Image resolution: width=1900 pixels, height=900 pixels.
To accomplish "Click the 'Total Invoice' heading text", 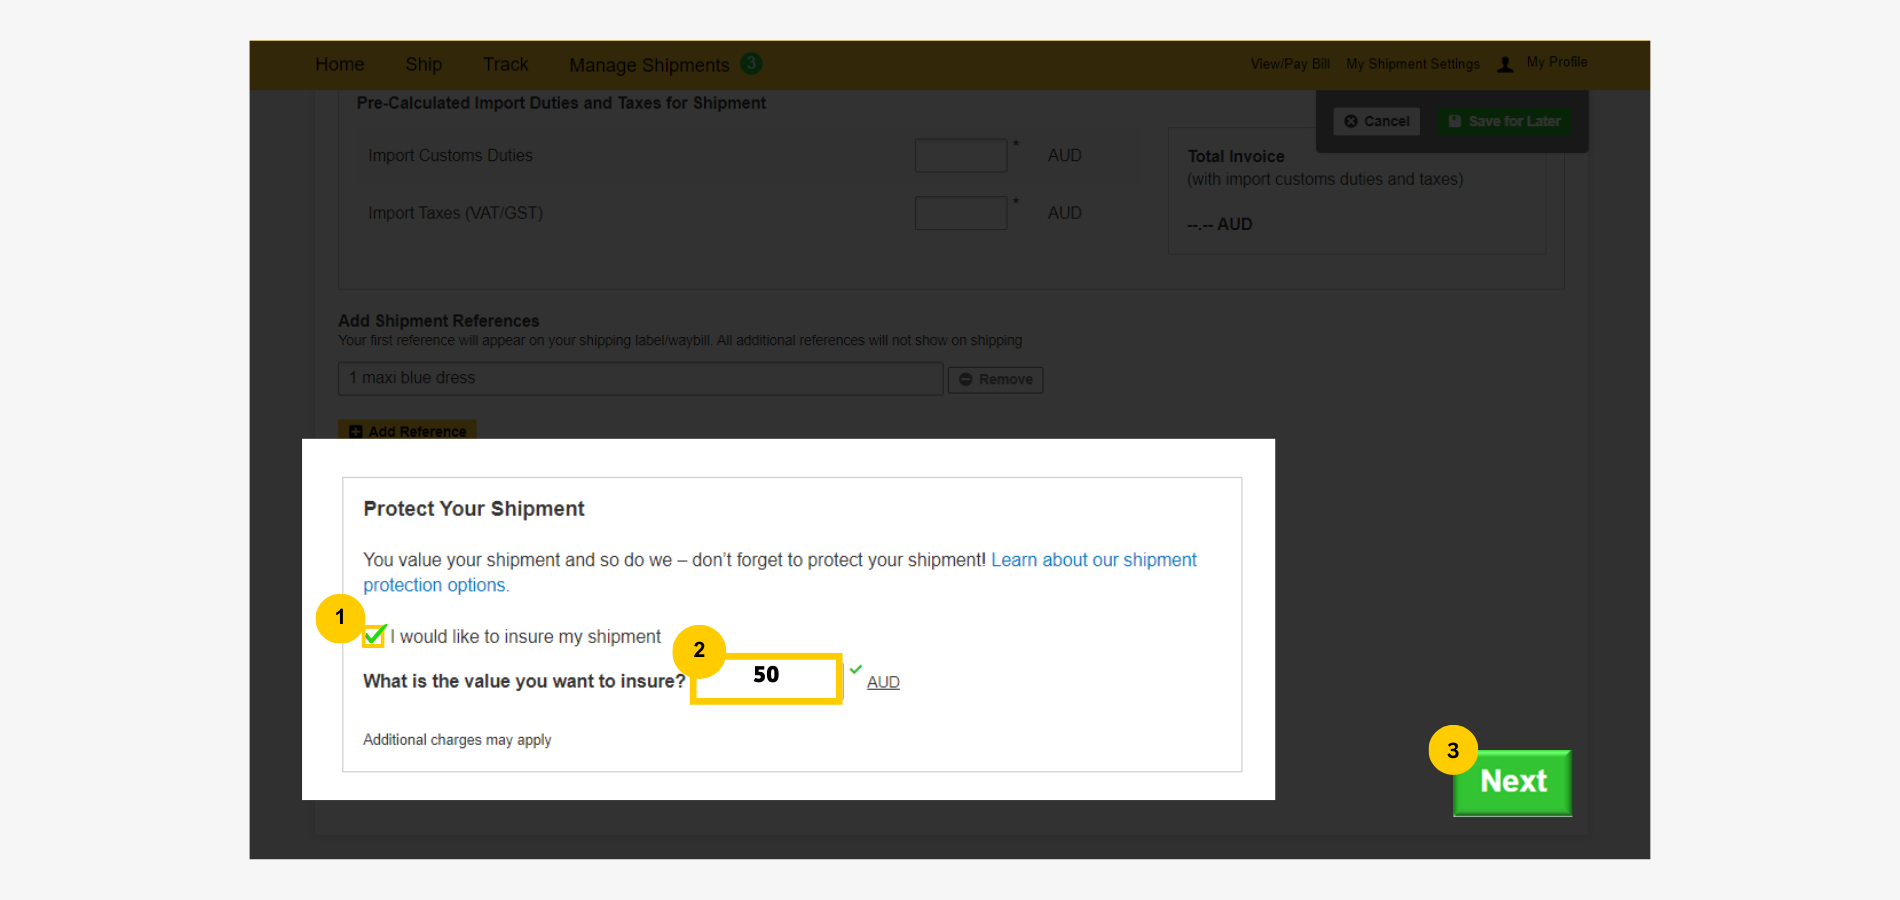I will tap(1236, 156).
